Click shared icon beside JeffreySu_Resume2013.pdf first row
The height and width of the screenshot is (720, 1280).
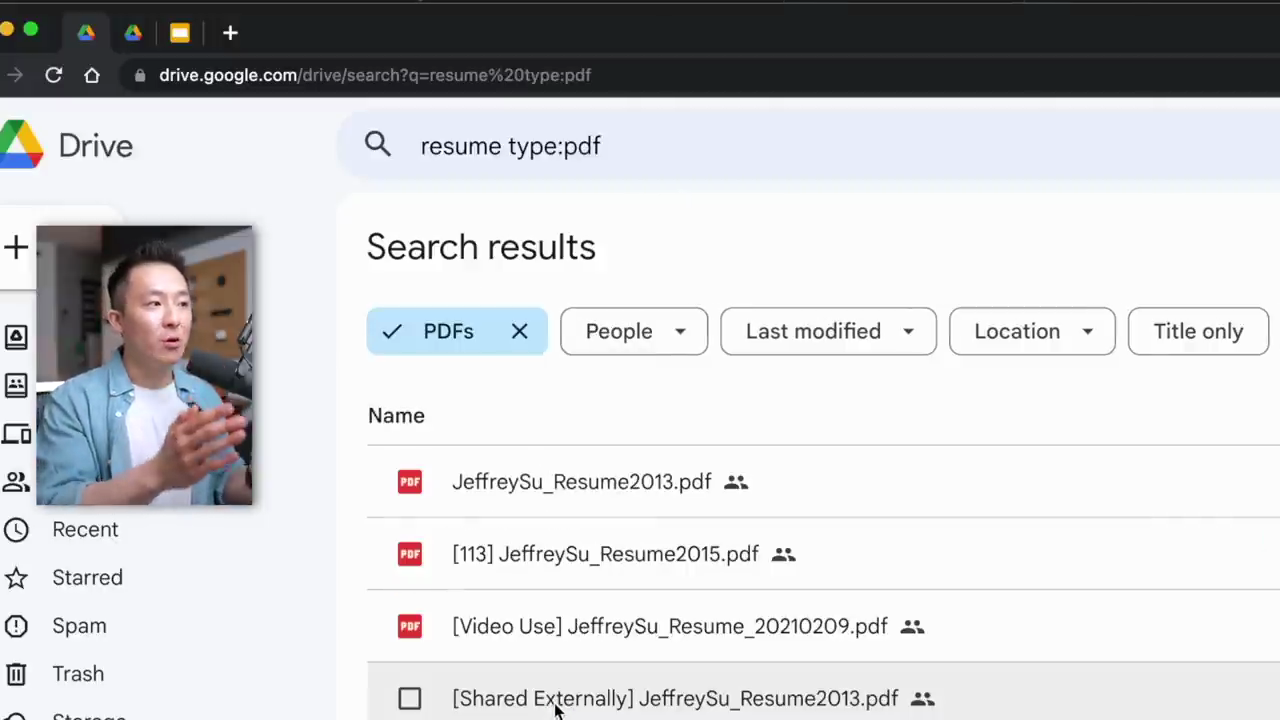point(736,482)
